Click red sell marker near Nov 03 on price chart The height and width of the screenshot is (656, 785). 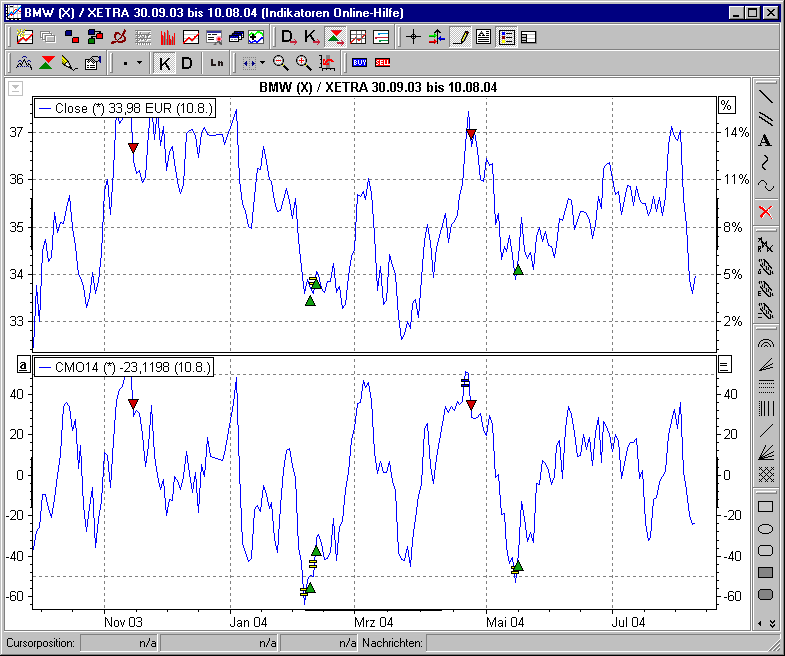[x=133, y=148]
